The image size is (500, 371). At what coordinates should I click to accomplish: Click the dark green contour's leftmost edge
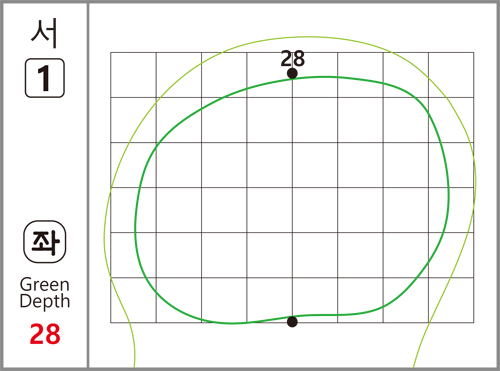coord(135,230)
